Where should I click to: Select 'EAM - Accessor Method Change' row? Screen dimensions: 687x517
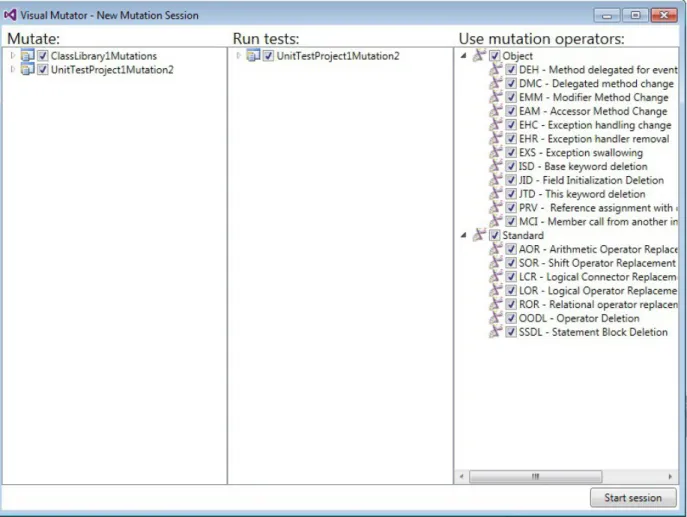point(593,111)
